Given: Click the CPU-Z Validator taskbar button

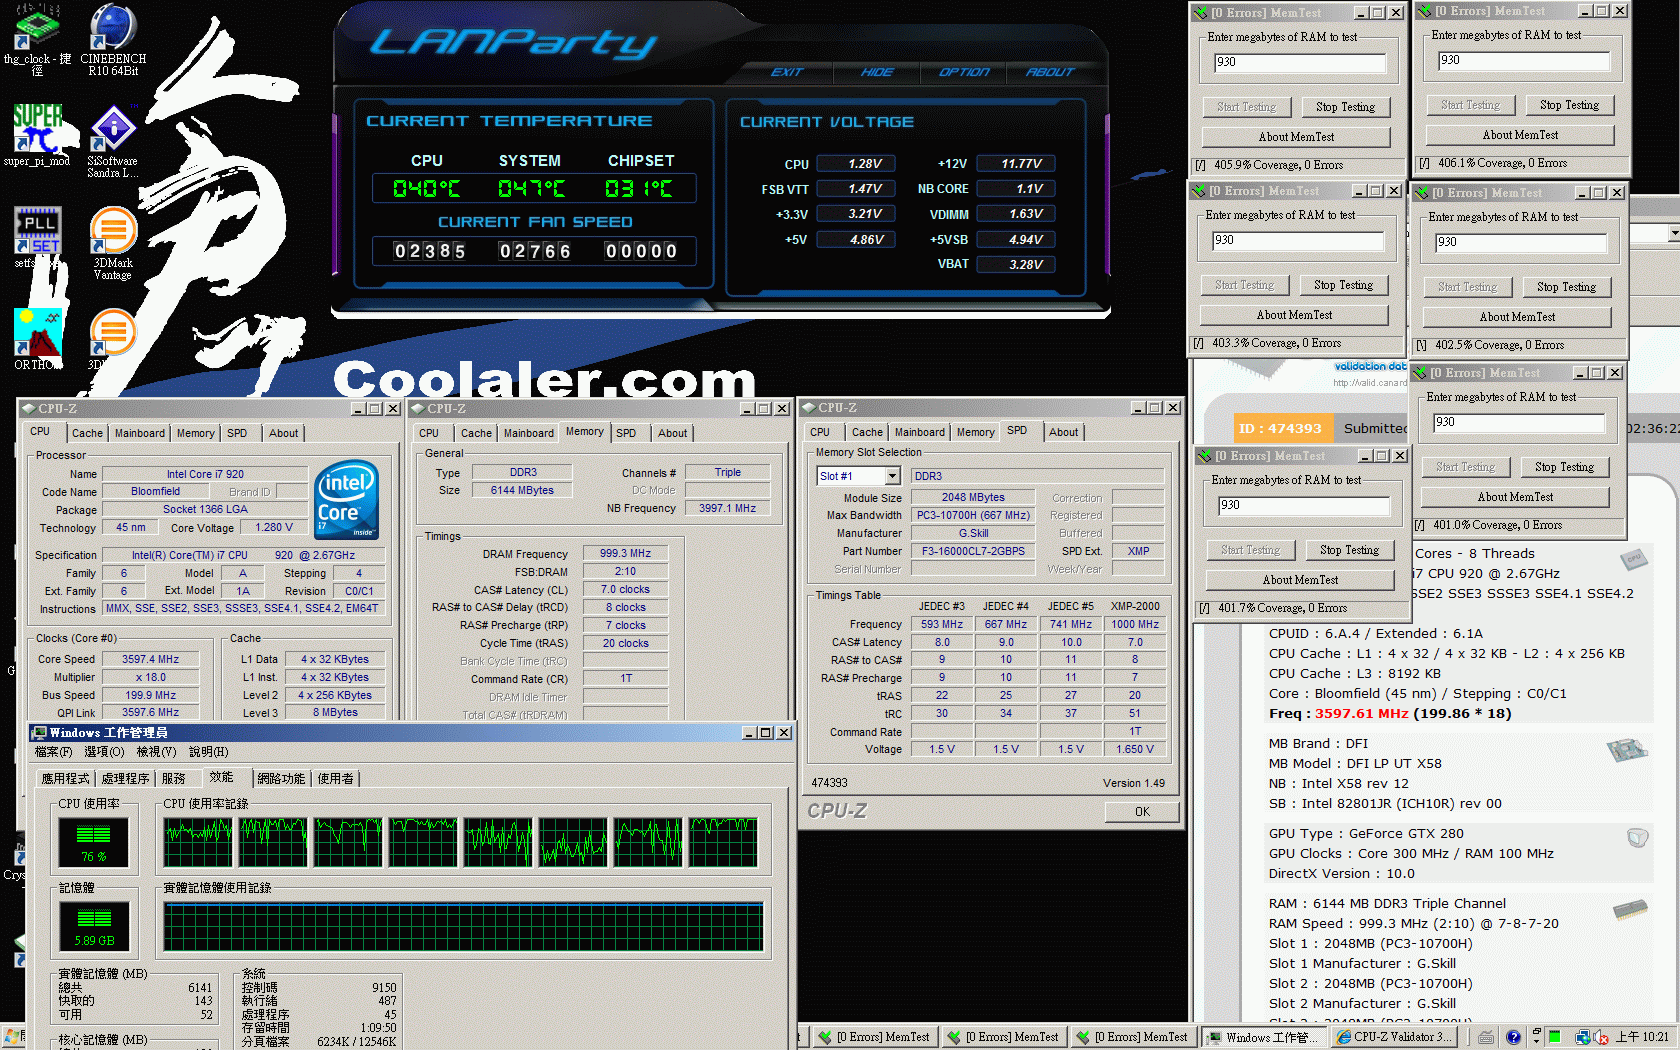Looking at the screenshot, I should pyautogui.click(x=1394, y=1037).
